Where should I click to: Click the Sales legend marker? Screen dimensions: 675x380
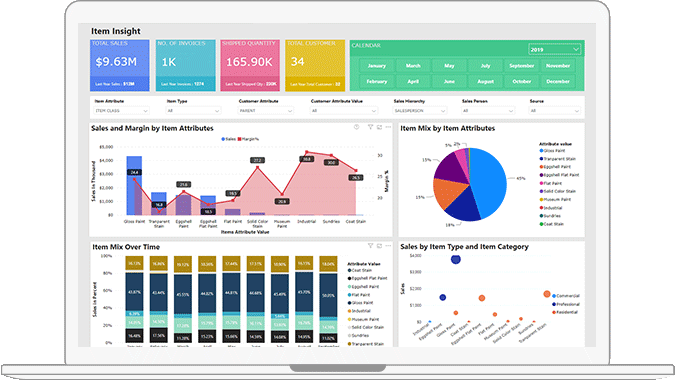click(223, 139)
